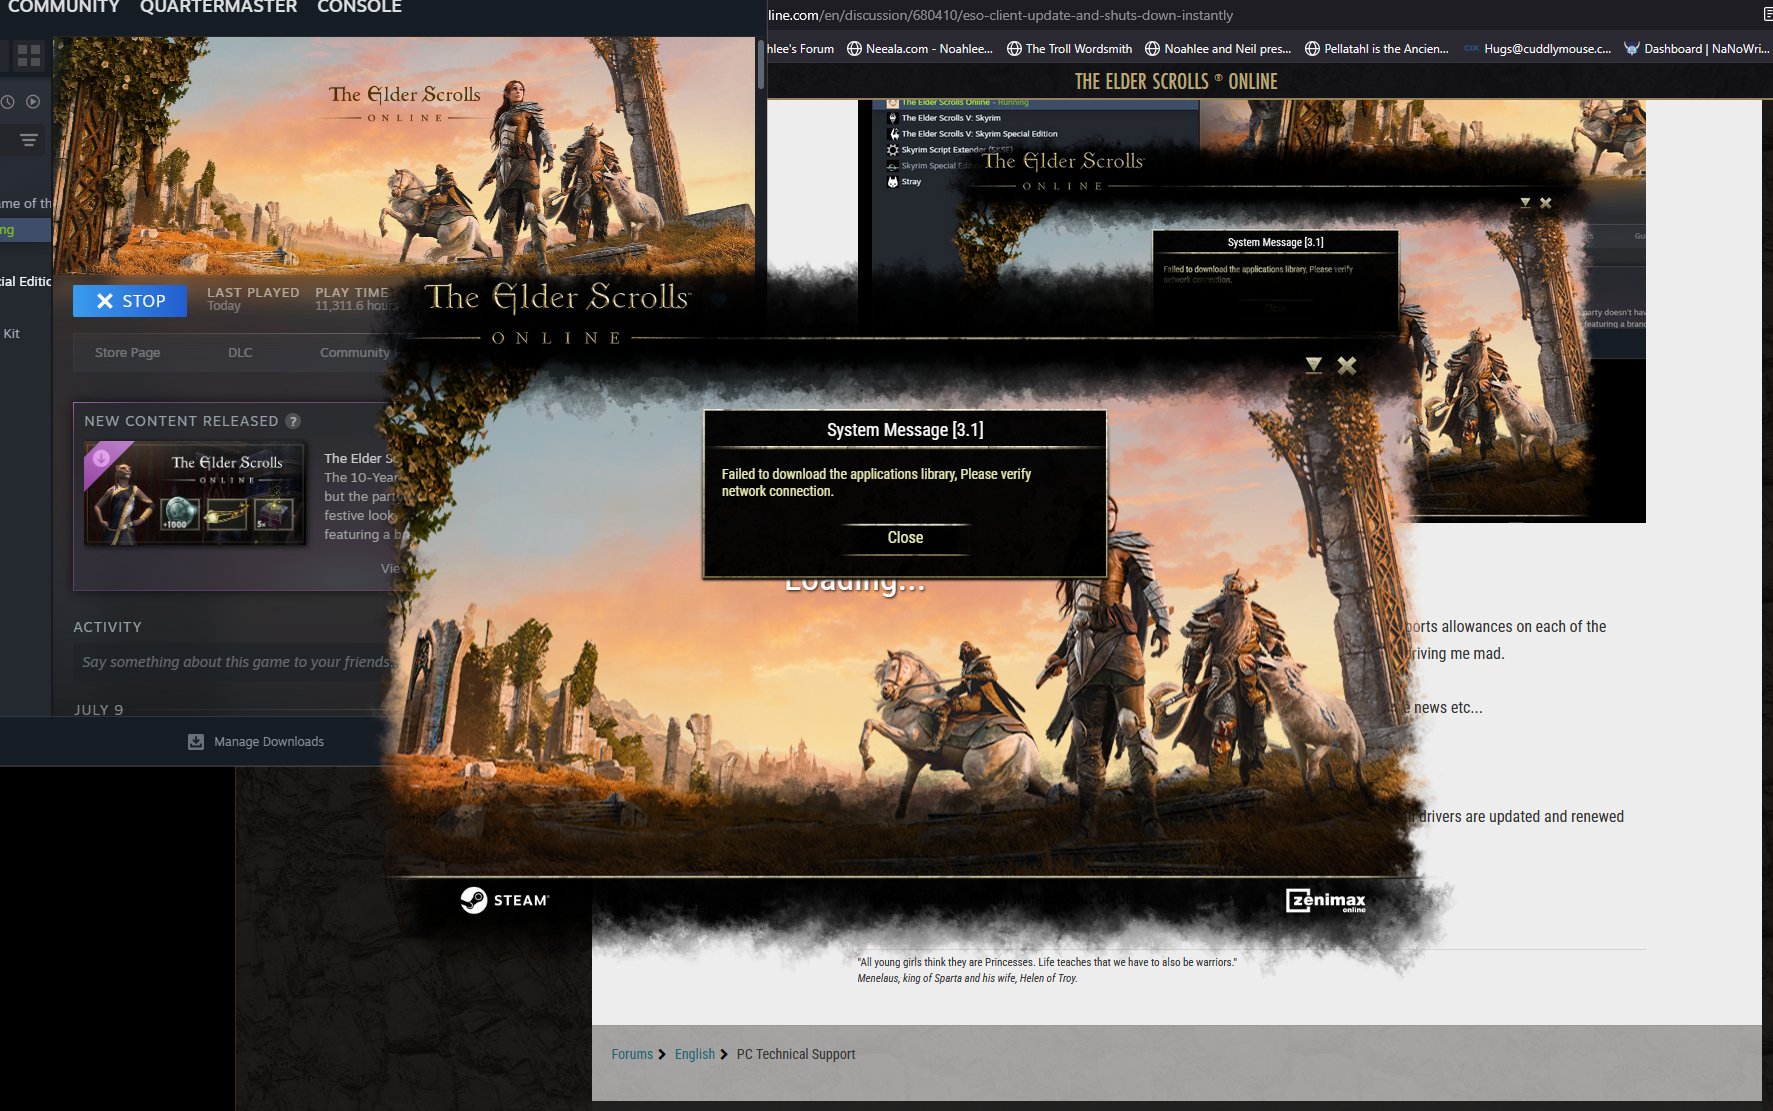
Task: Click the Dashboard bookmark favicon
Action: click(1632, 48)
